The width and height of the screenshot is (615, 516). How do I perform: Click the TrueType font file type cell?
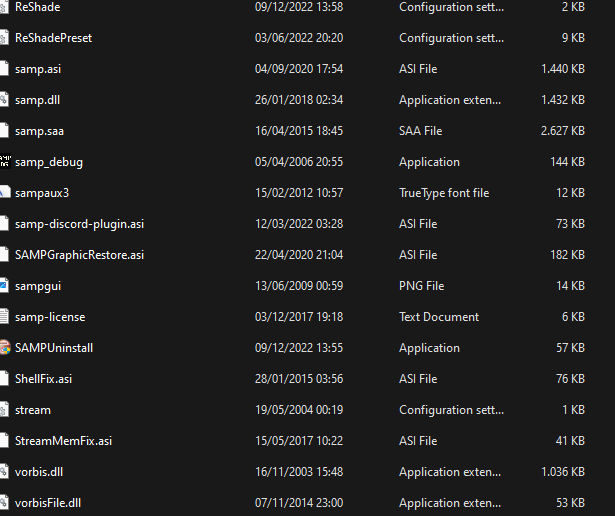coord(444,193)
